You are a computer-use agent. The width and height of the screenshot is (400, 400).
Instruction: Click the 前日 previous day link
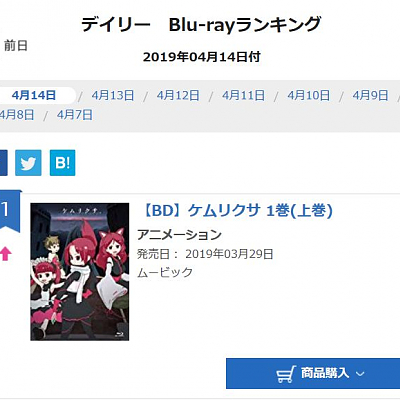[x=16, y=45]
